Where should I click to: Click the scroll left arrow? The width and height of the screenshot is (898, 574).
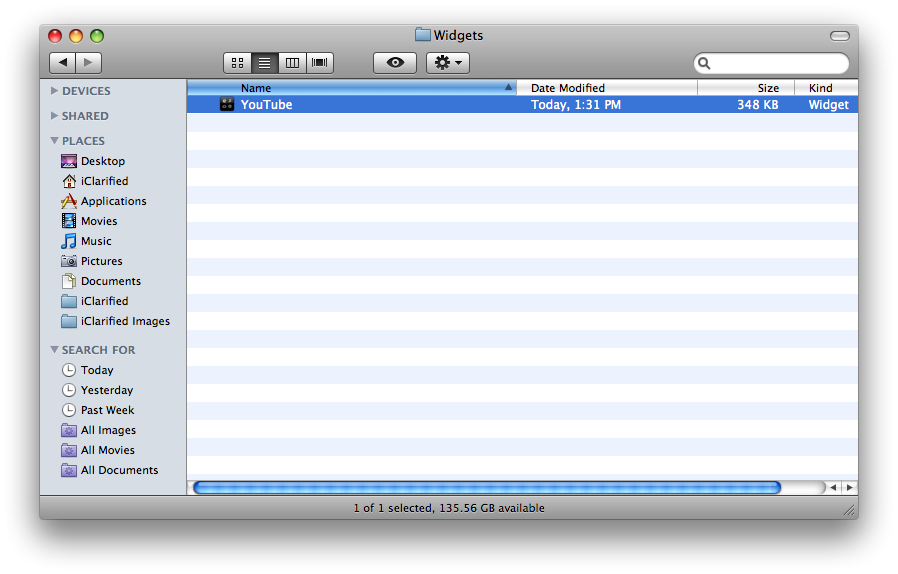(x=833, y=487)
